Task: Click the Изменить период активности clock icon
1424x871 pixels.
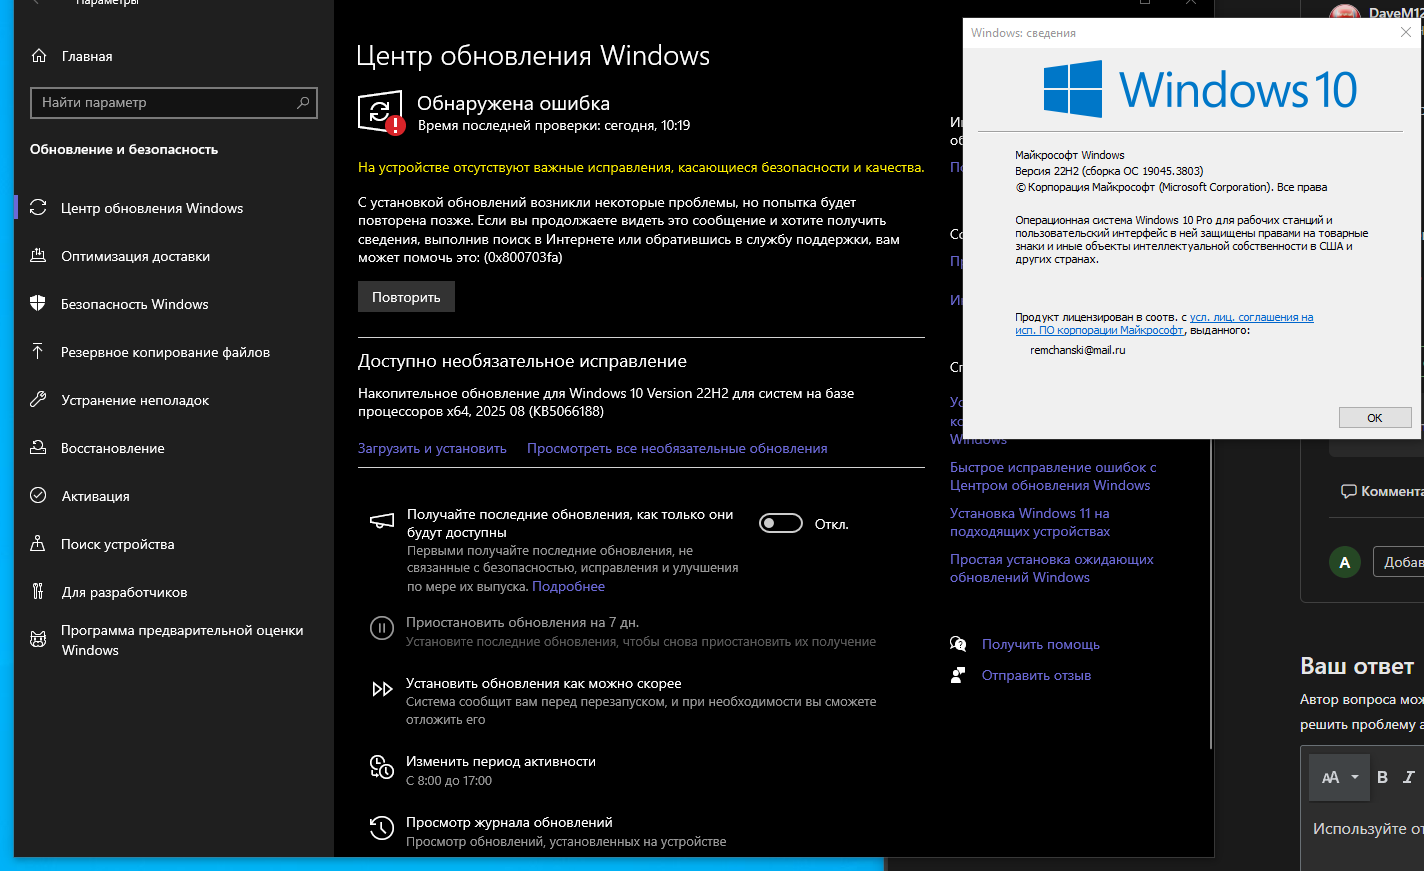Action: [382, 767]
